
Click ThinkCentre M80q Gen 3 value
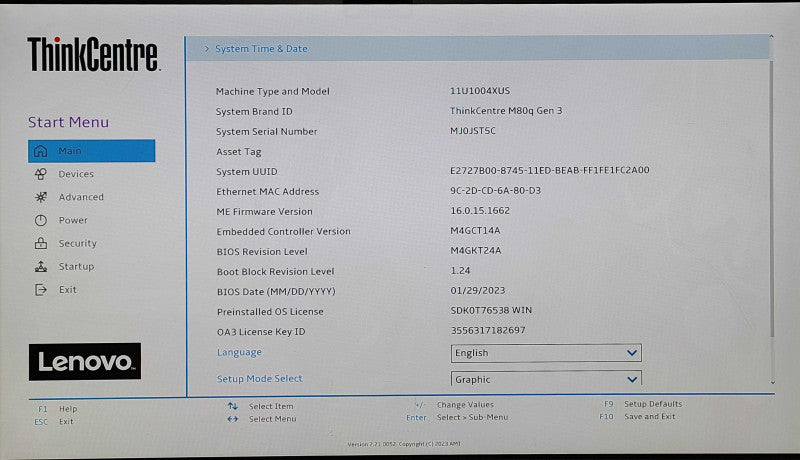coord(506,111)
